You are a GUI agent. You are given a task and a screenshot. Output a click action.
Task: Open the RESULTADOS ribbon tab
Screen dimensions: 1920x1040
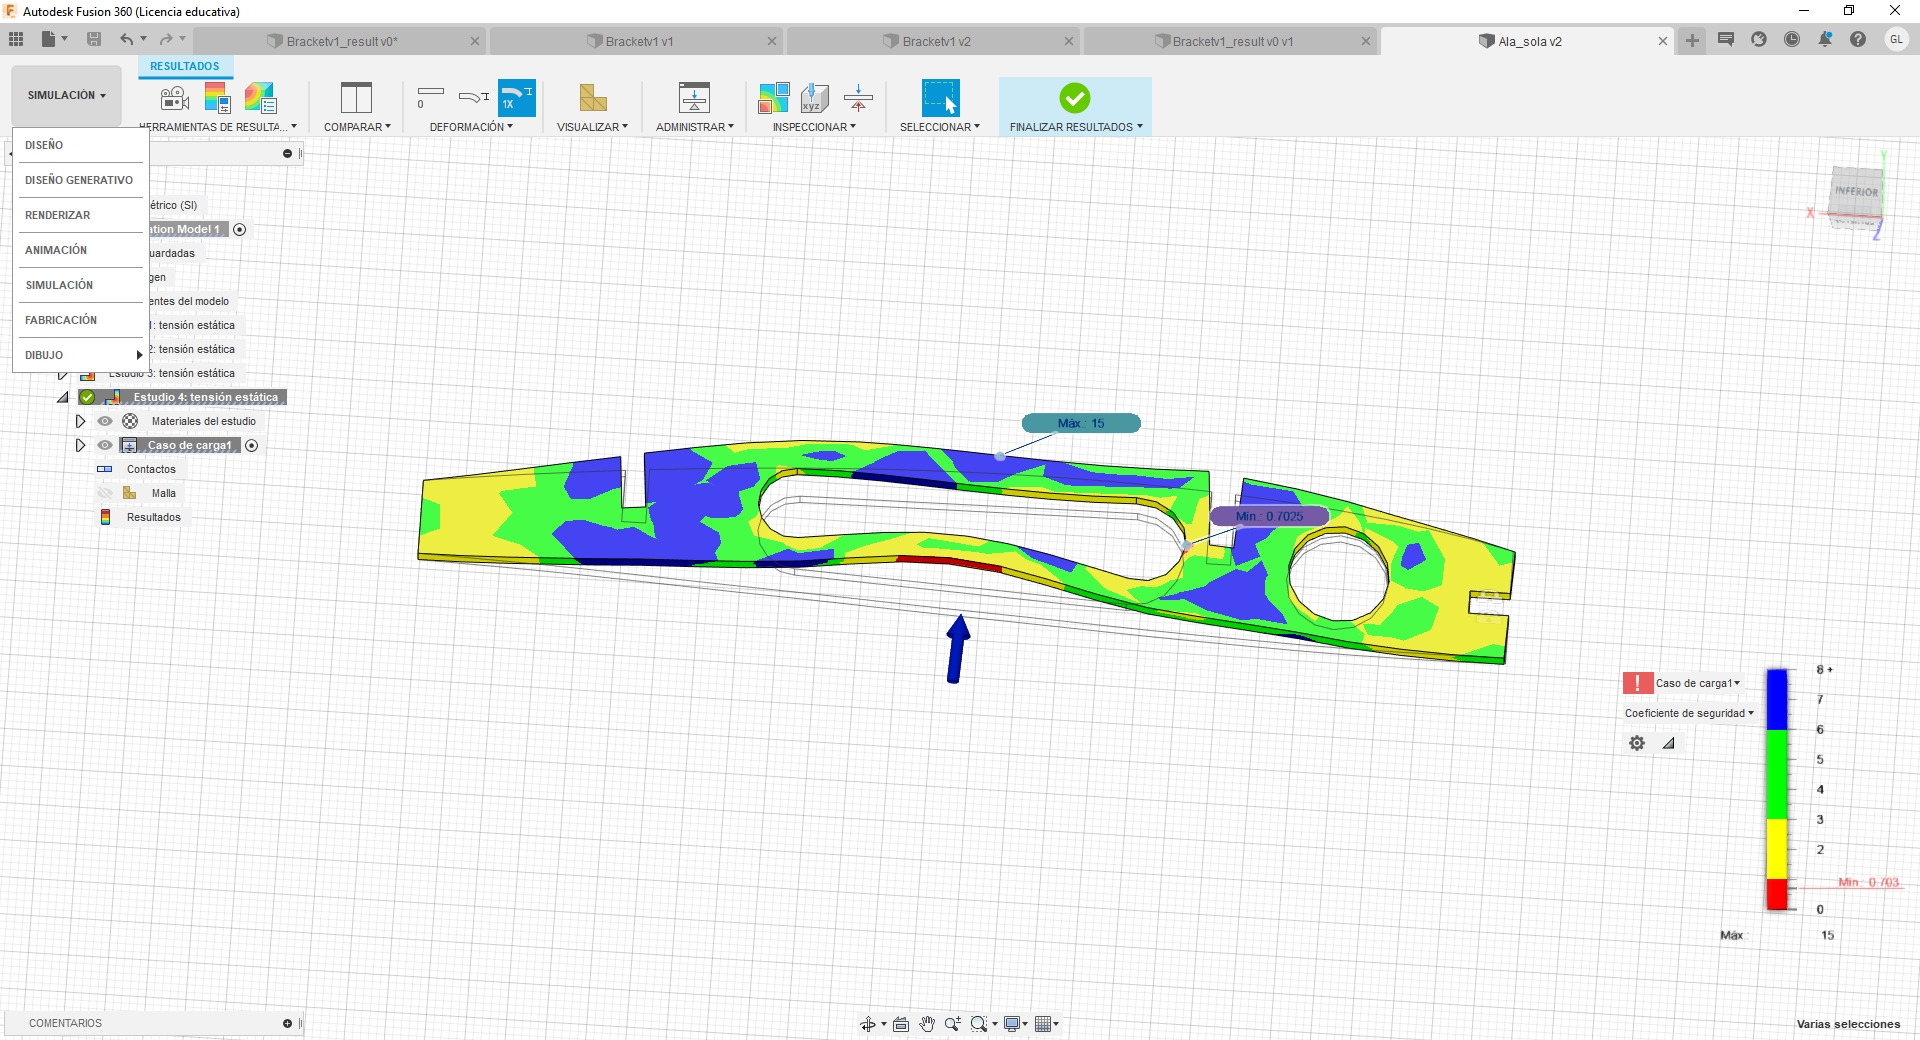point(185,66)
